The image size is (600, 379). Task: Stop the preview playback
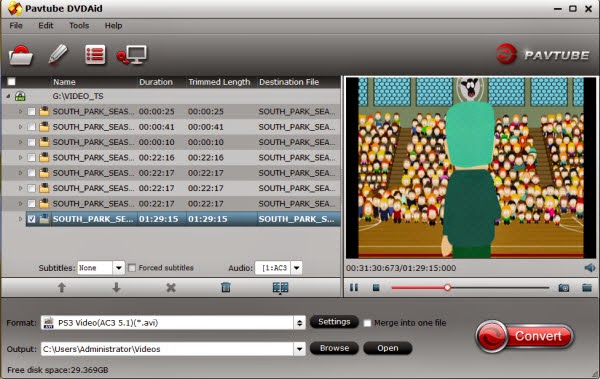pyautogui.click(x=376, y=288)
